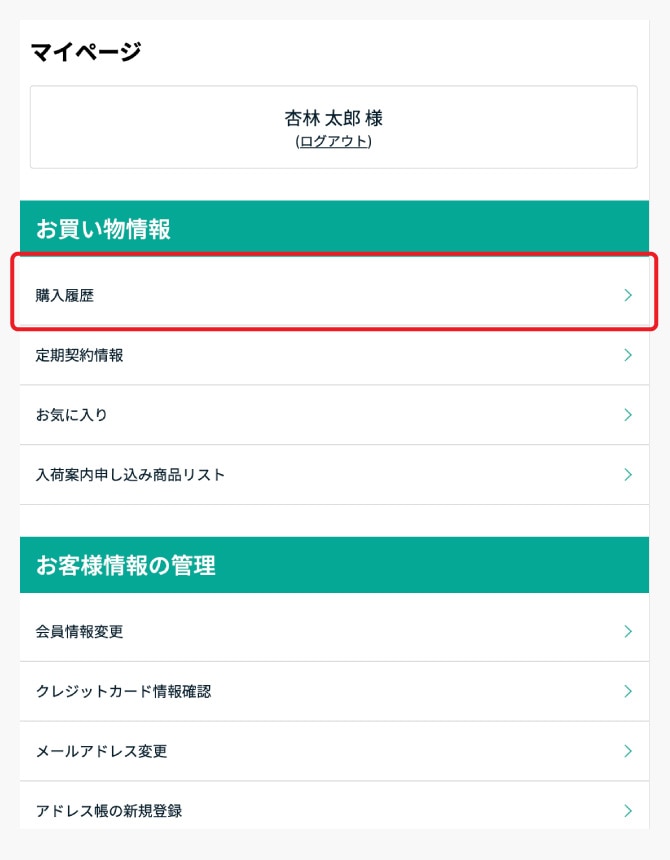Tap the chevron beside クレジットカード情報確認

coord(628,691)
